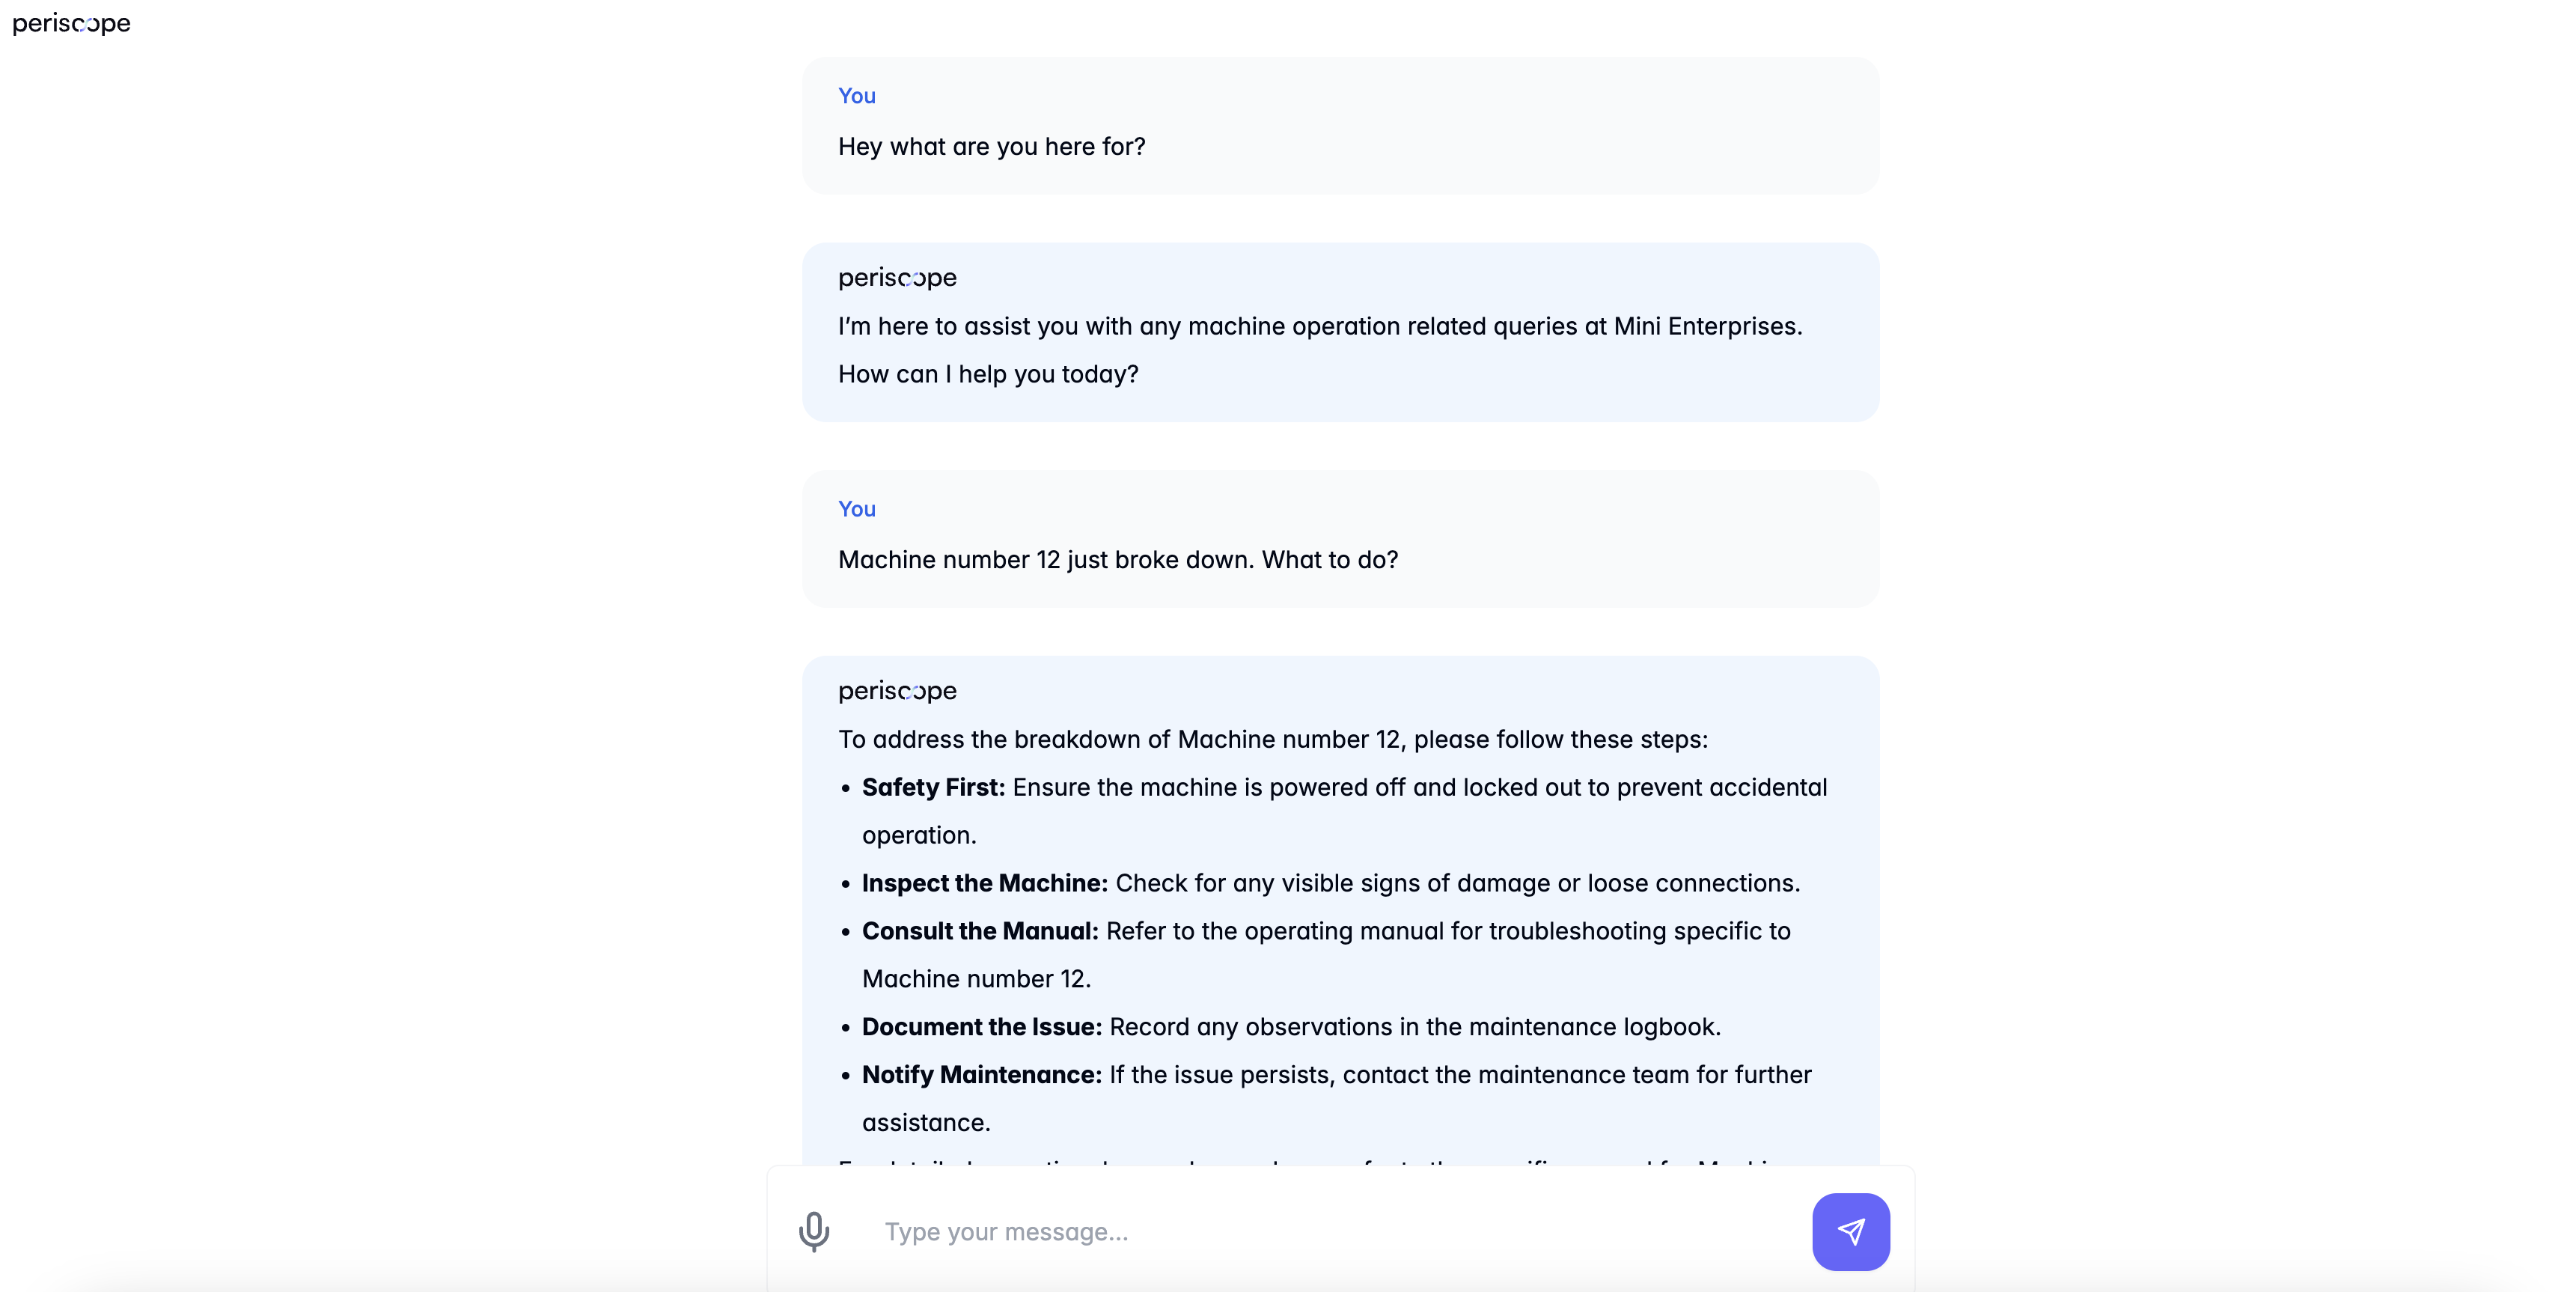The width and height of the screenshot is (2576, 1292).
Task: Click the 'Machine number 12 just broke down' bubble
Action: (1118, 560)
